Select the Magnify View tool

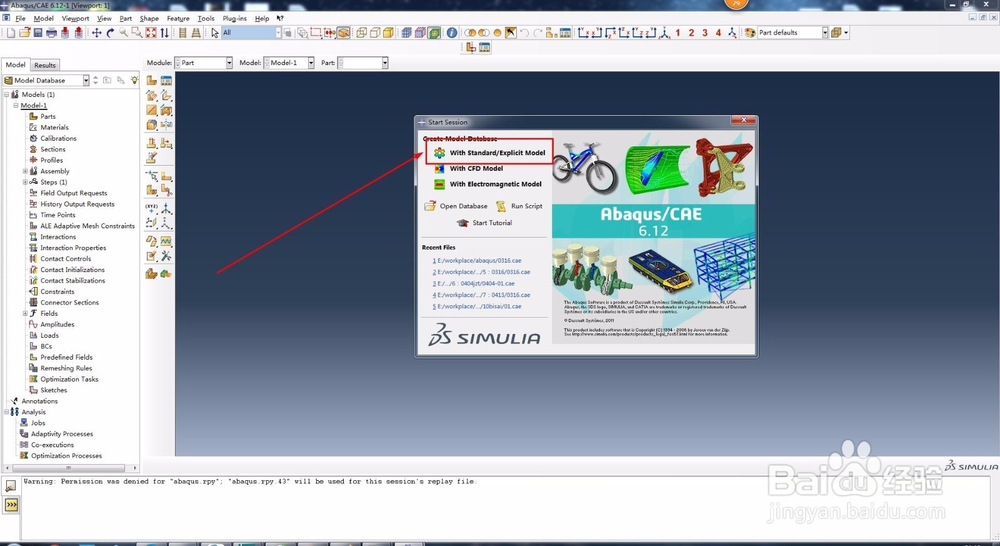[x=123, y=33]
